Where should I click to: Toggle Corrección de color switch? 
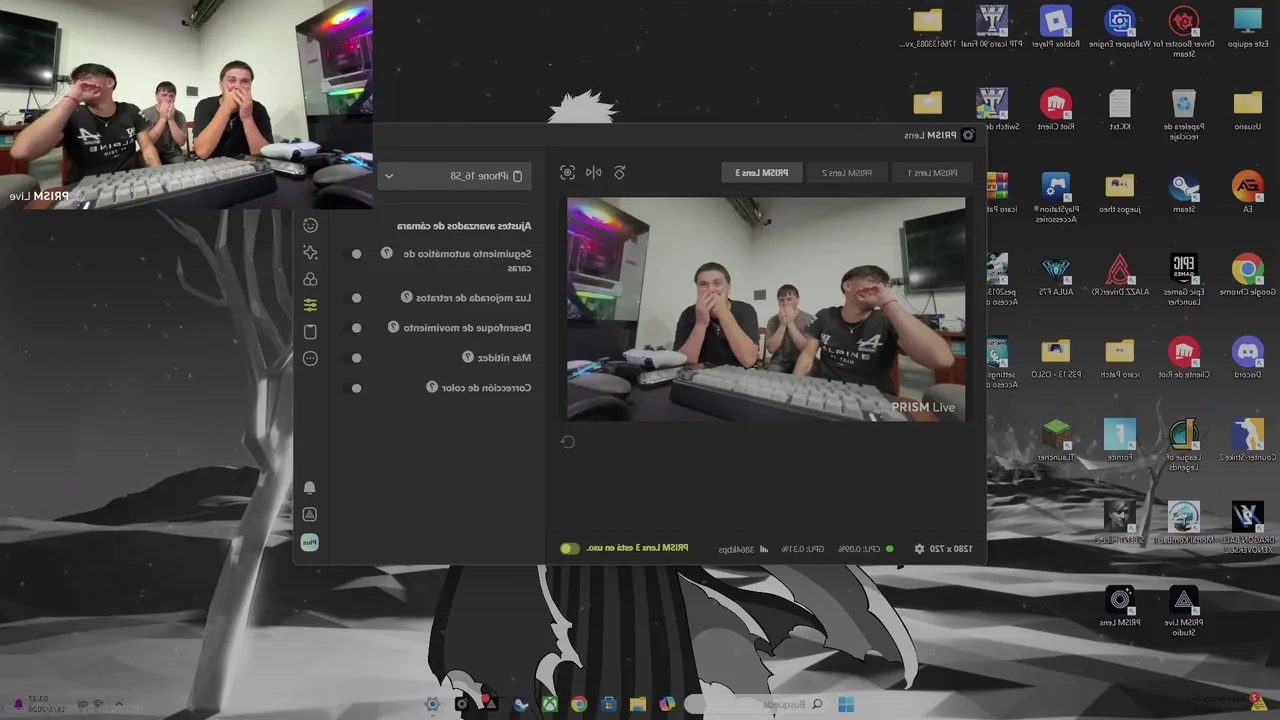pyautogui.click(x=356, y=387)
